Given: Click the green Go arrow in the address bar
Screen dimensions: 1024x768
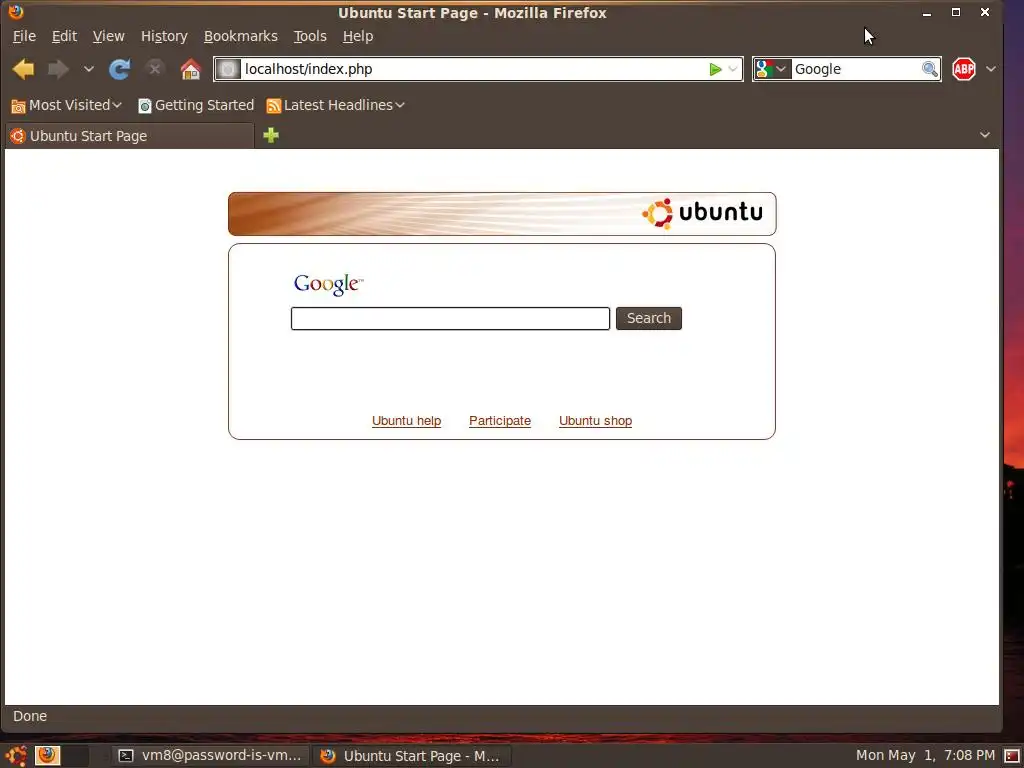Looking at the screenshot, I should pyautogui.click(x=716, y=69).
